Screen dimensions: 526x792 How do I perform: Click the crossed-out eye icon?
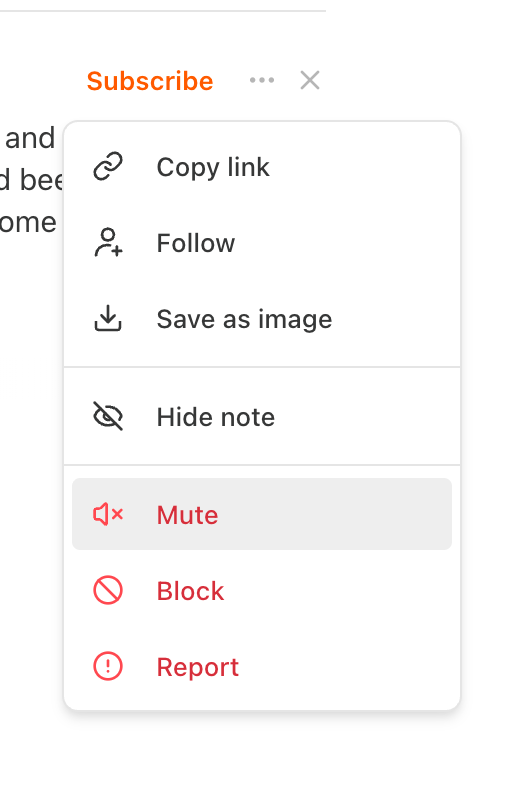click(108, 416)
